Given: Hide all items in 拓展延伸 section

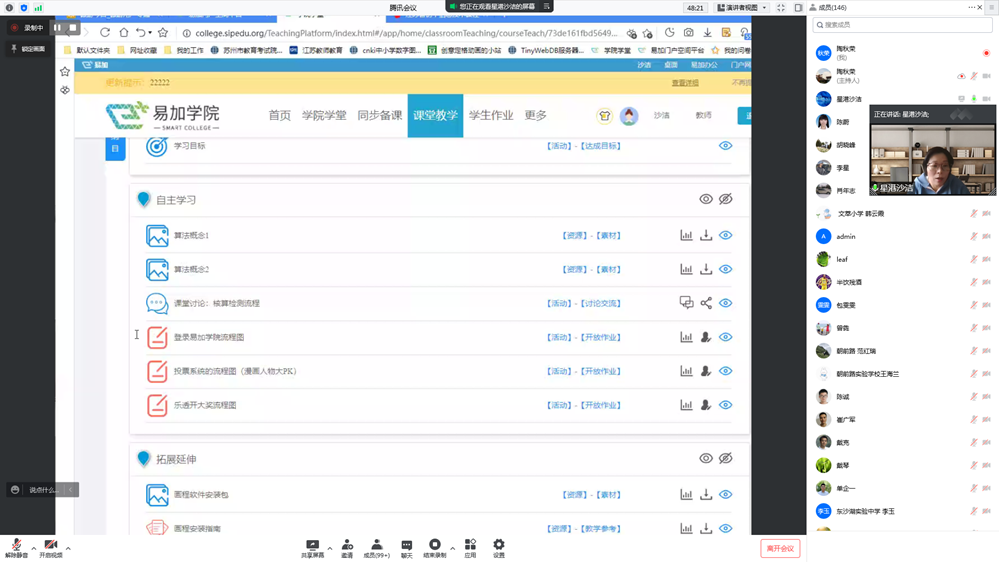Looking at the screenshot, I should tap(726, 458).
